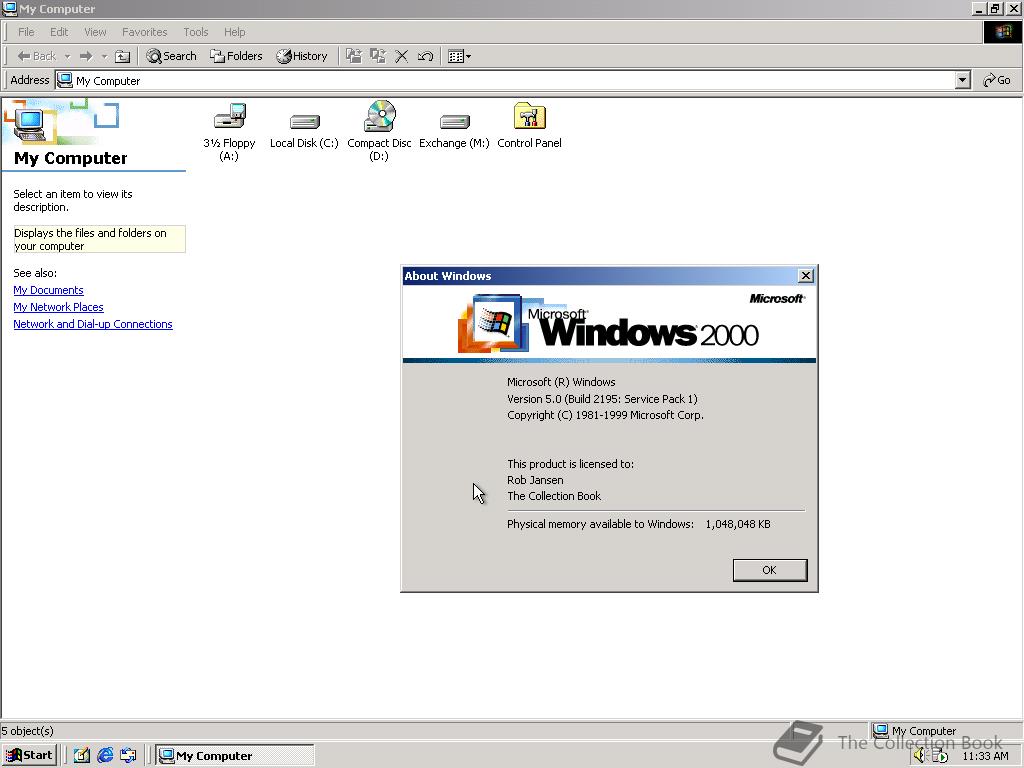This screenshot has width=1024, height=768.
Task: Open the Tools menu
Action: 195,32
